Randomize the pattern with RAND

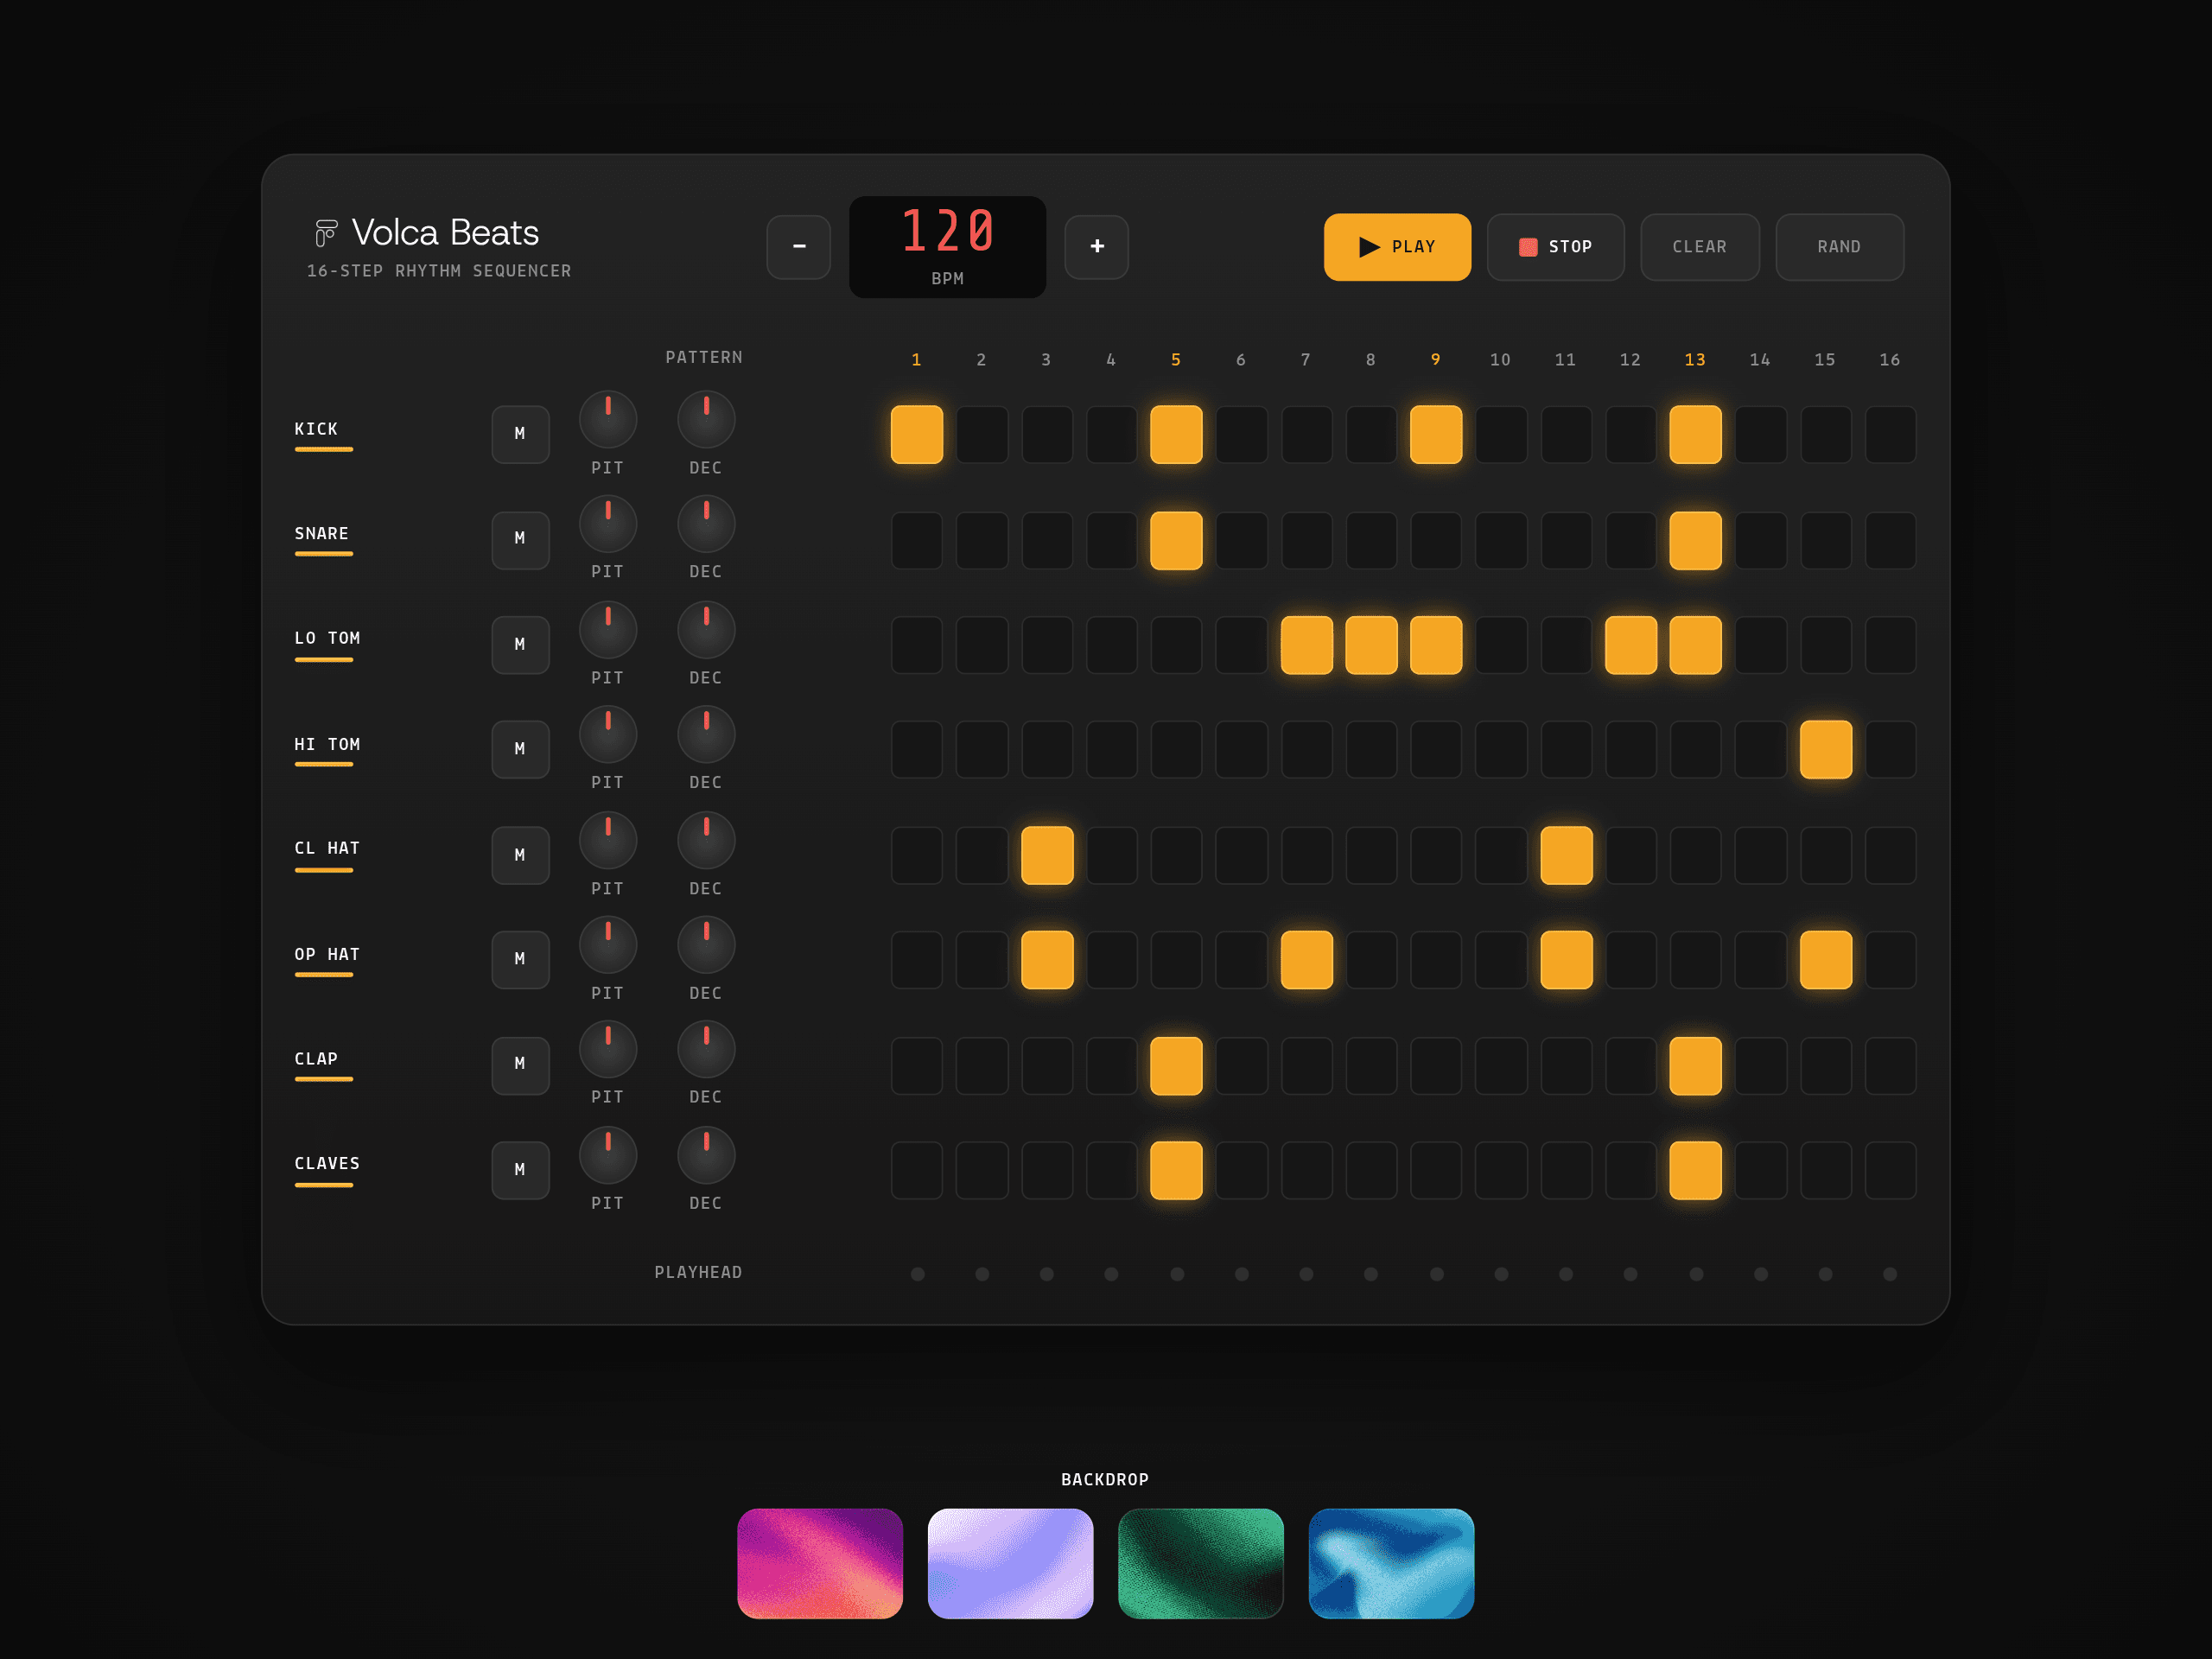(1839, 247)
